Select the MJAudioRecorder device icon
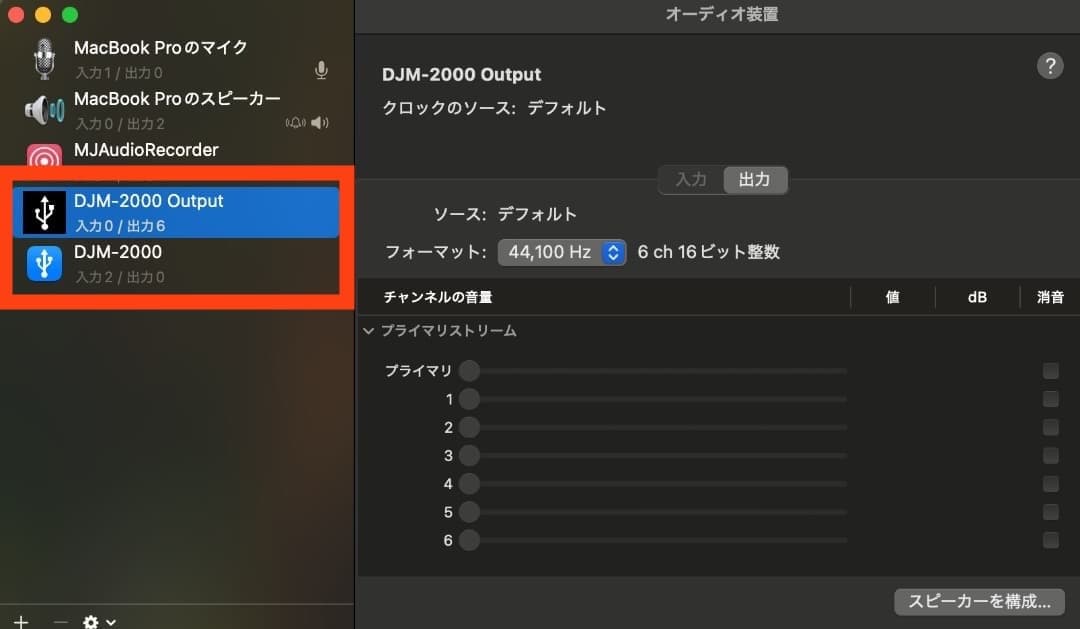This screenshot has width=1080, height=629. (43, 156)
